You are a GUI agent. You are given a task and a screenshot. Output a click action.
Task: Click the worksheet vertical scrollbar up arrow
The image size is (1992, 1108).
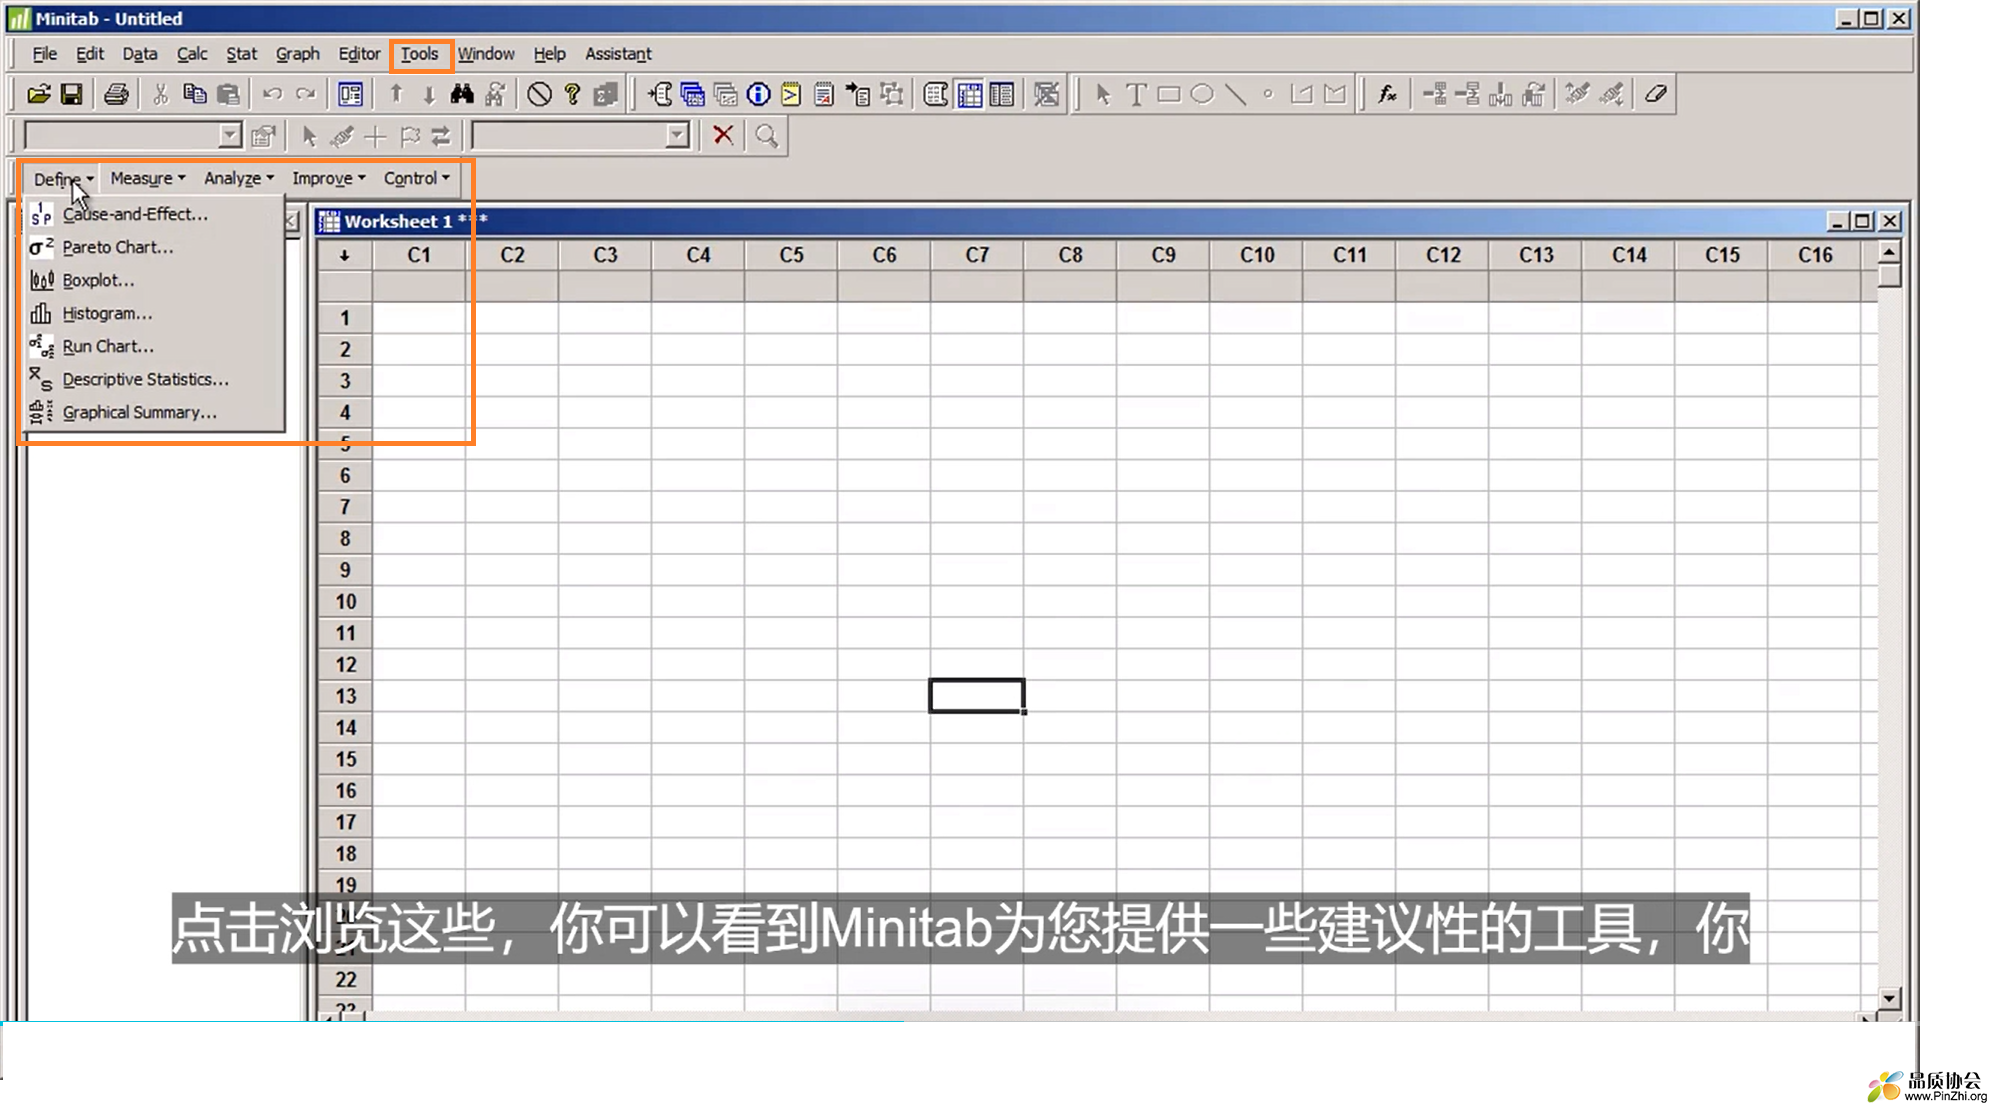[1889, 251]
